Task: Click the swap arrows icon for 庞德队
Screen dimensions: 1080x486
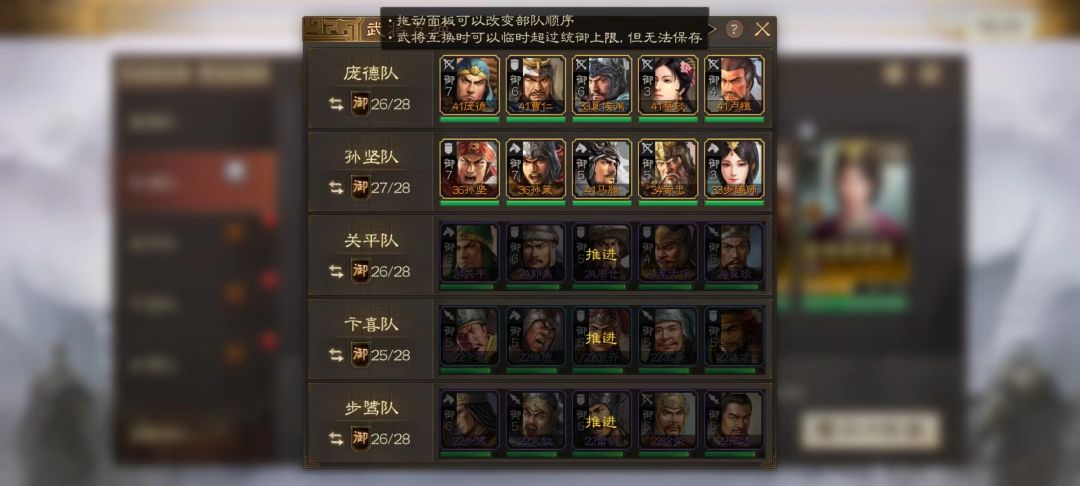Action: [x=336, y=104]
